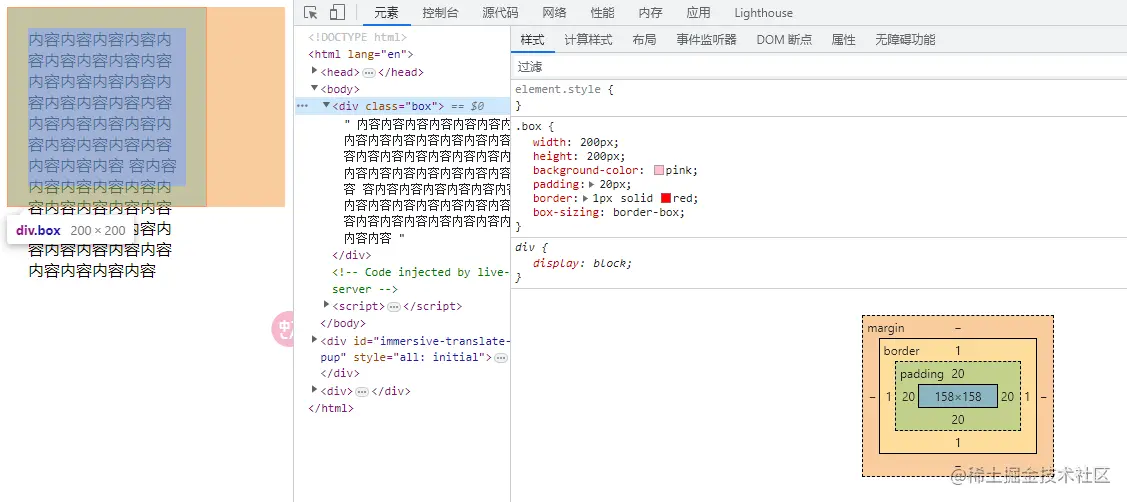Expand the padding shorthand triangle

point(592,184)
